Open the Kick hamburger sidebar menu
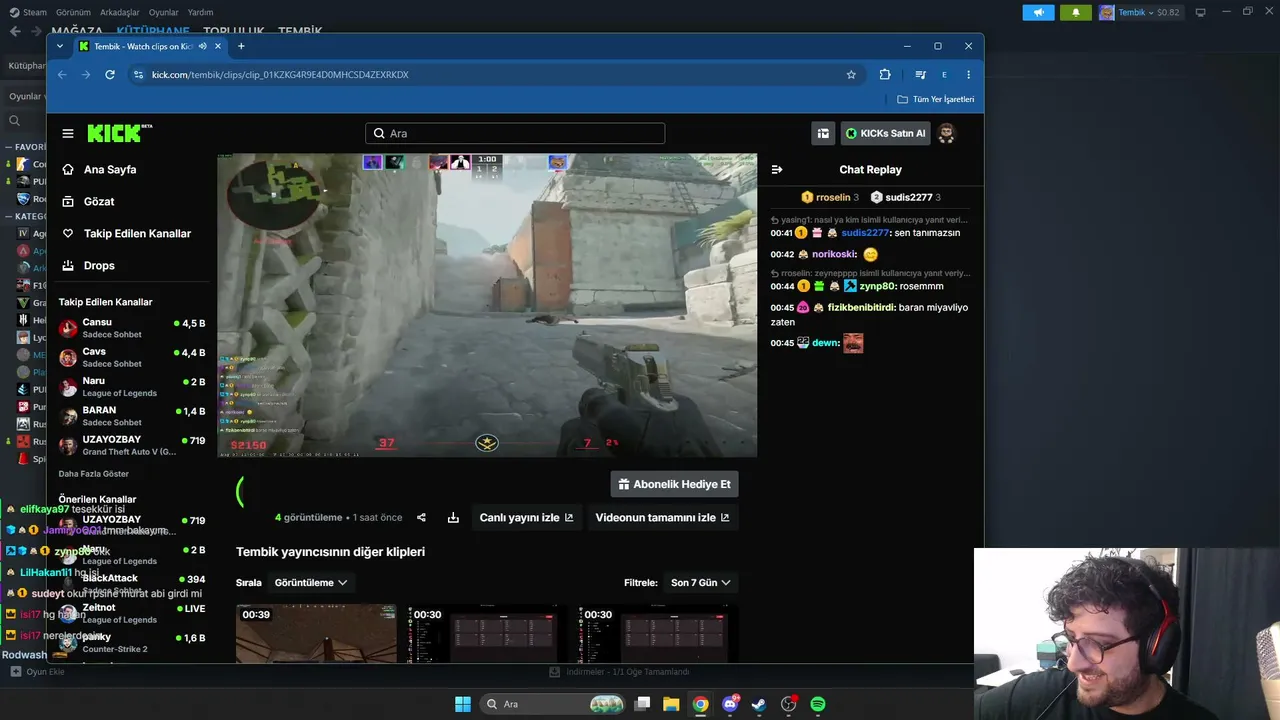This screenshot has width=1280, height=720. coord(68,133)
